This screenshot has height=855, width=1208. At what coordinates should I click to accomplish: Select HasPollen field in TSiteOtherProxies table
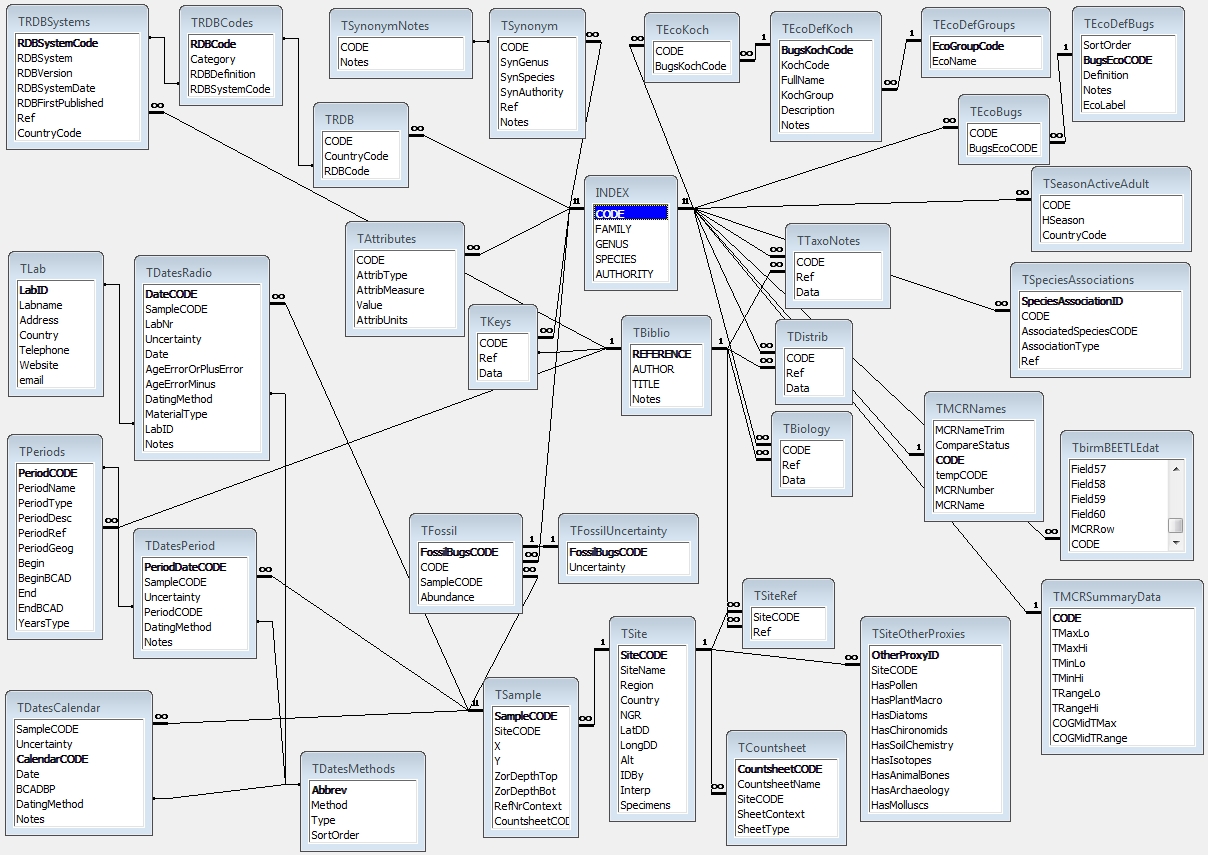pyautogui.click(x=894, y=685)
